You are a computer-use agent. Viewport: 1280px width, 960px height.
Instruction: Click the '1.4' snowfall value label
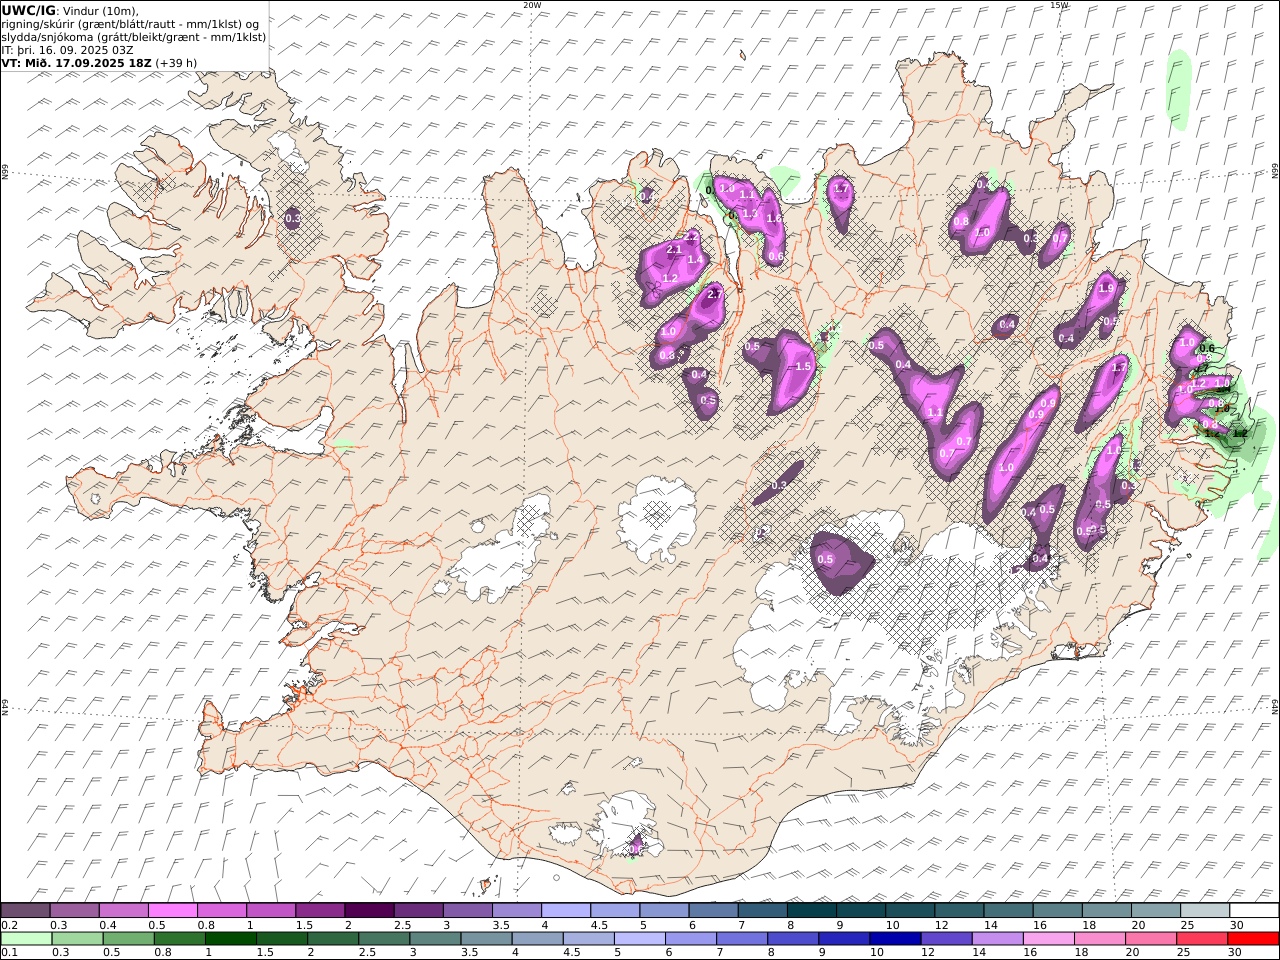click(696, 259)
